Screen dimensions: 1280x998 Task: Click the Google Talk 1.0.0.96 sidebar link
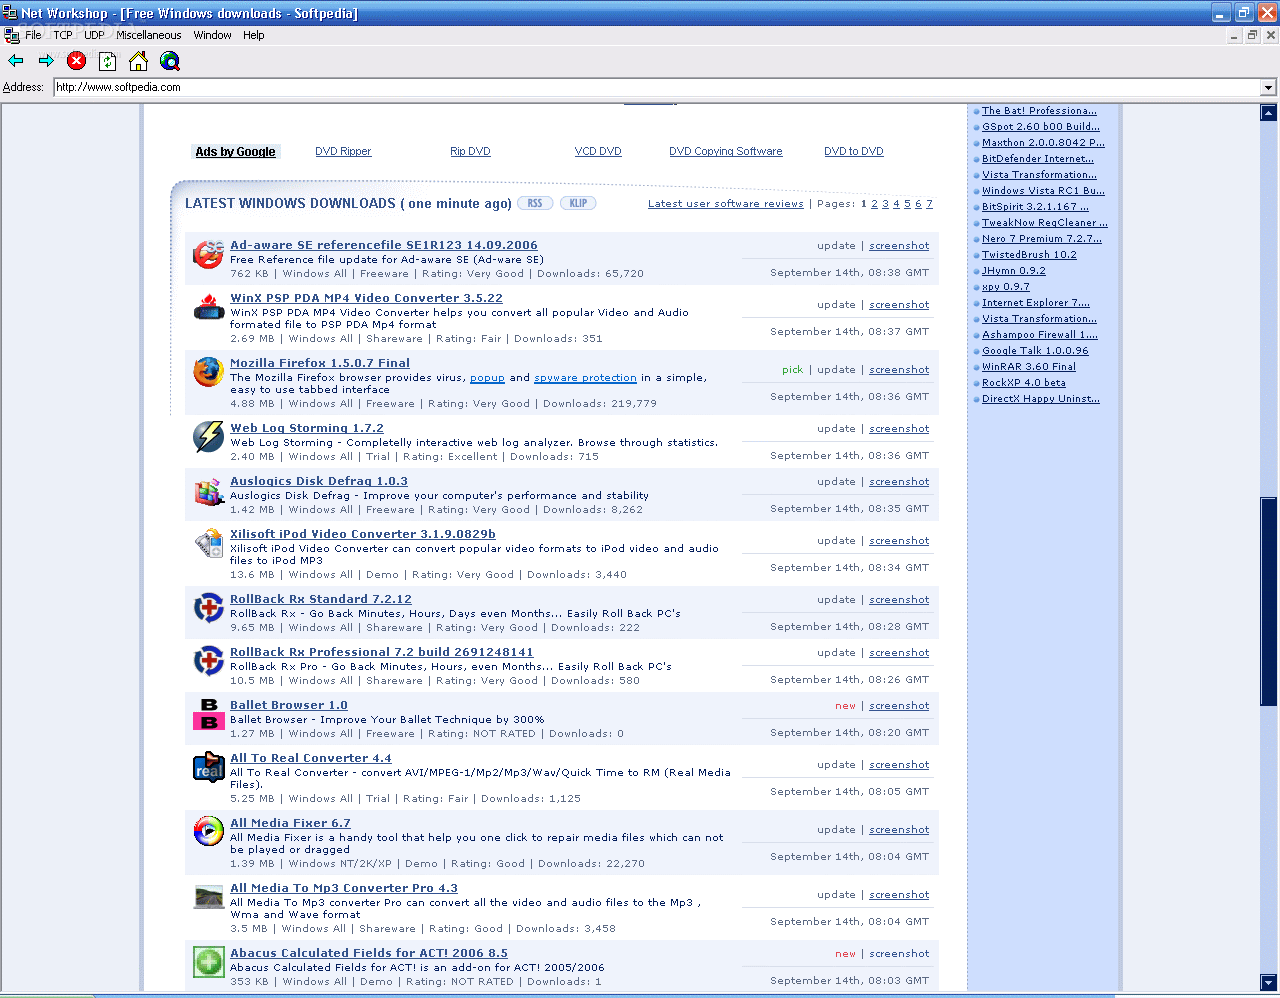tap(1035, 351)
